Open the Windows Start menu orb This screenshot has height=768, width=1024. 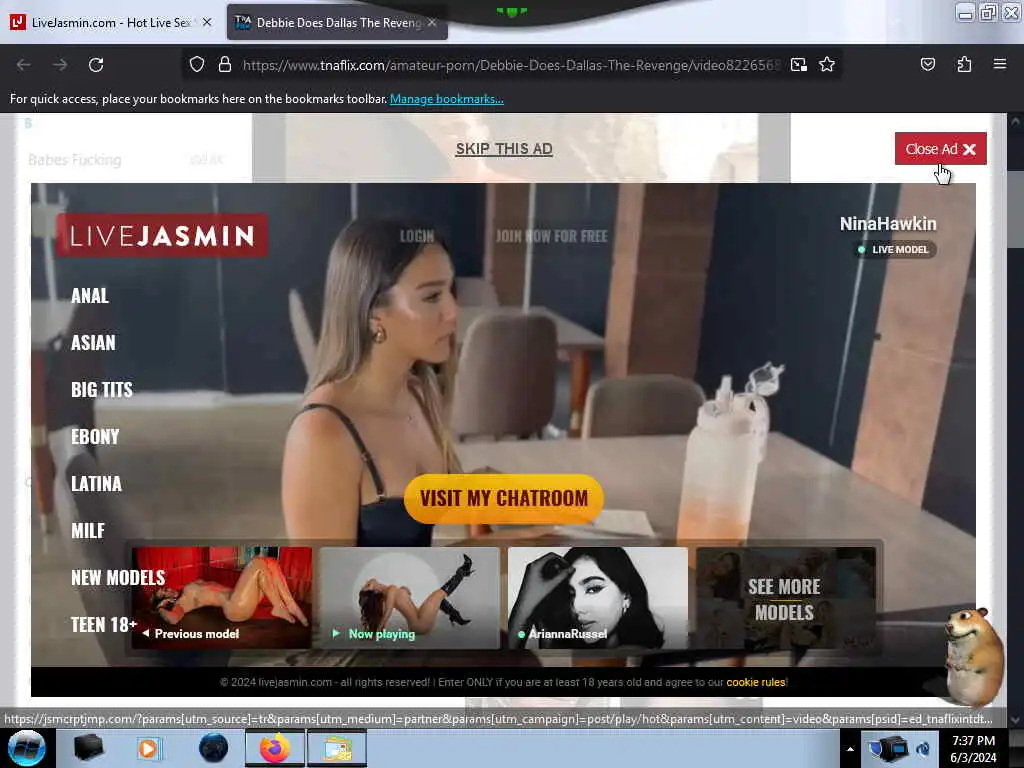pos(27,748)
